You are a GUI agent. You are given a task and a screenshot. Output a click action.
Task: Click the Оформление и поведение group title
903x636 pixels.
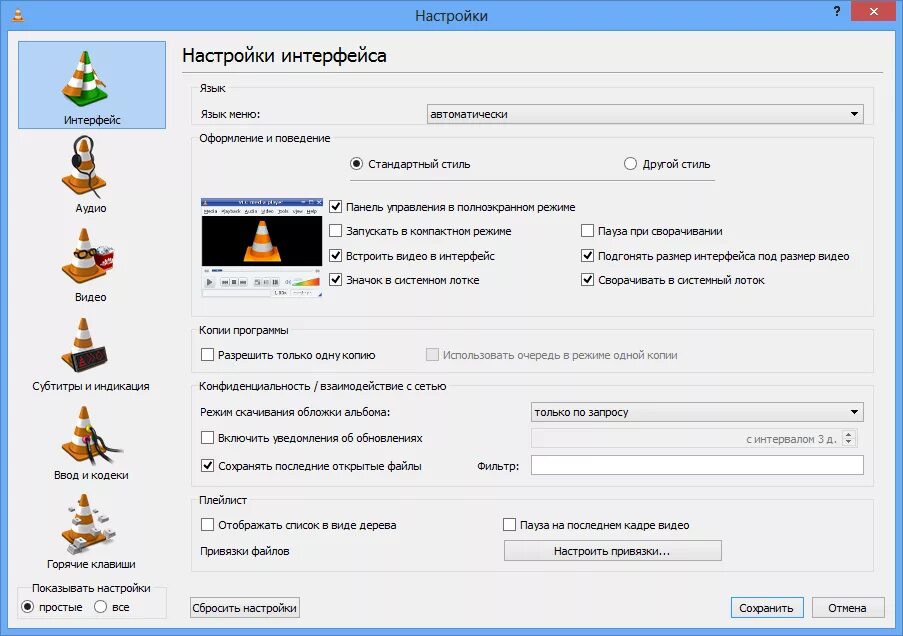[x=265, y=138]
